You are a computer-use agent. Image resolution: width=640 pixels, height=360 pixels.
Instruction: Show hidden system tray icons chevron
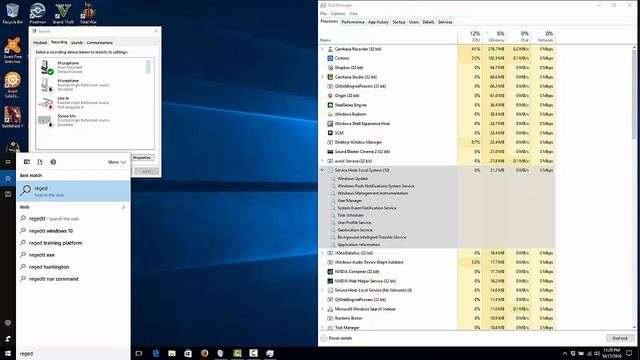click(565, 353)
